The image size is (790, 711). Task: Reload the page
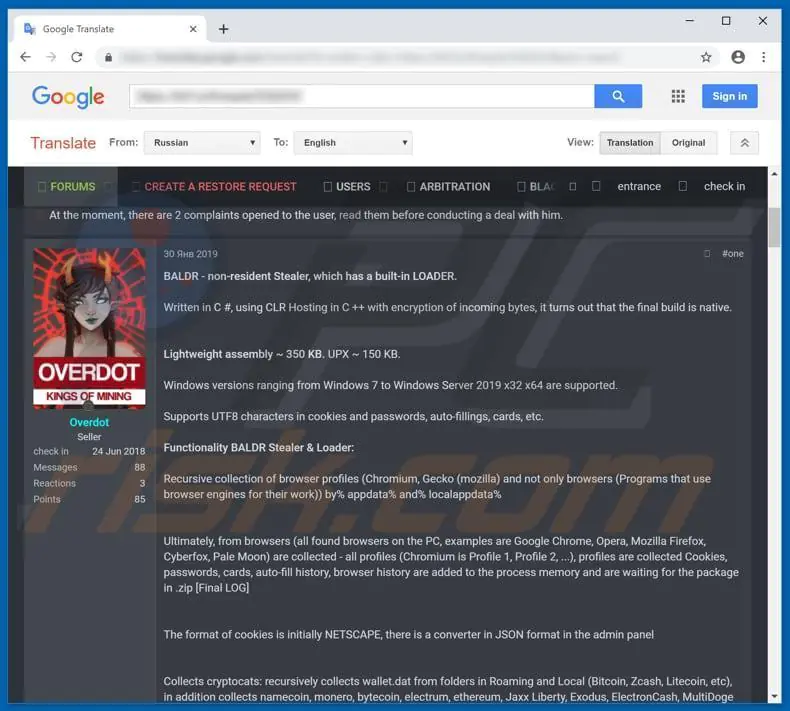pyautogui.click(x=76, y=57)
